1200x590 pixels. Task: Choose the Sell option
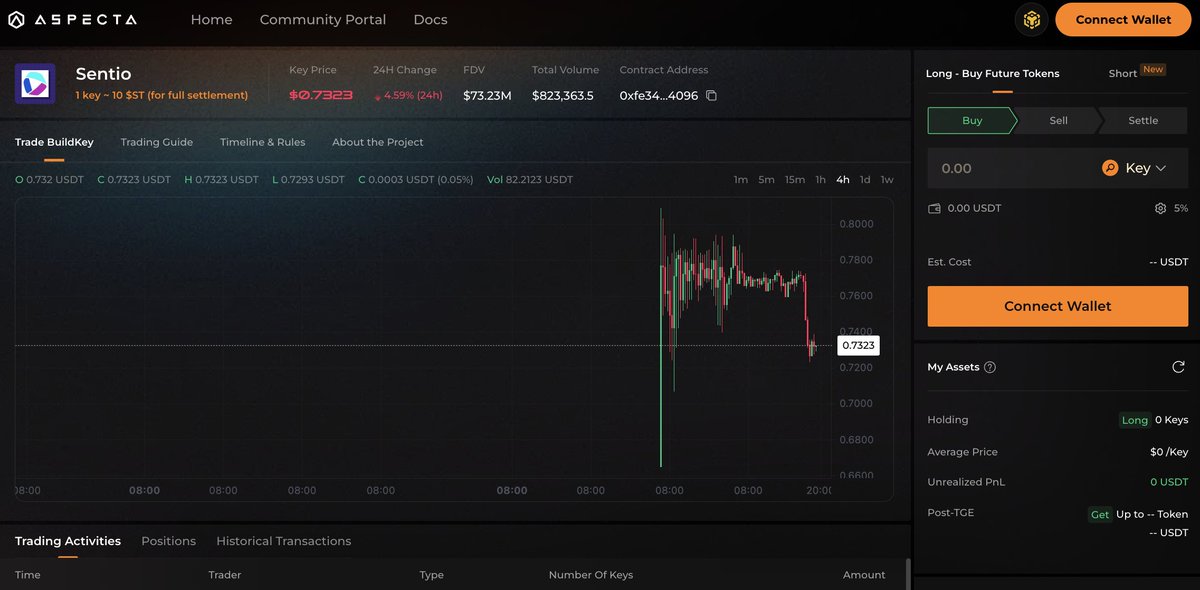(x=1058, y=120)
